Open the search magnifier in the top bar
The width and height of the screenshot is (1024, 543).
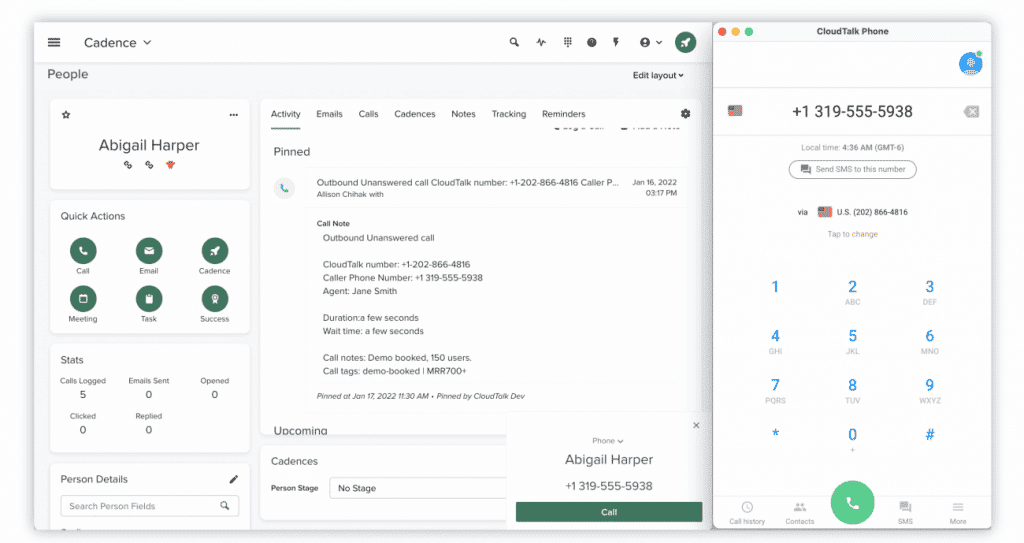tap(515, 42)
